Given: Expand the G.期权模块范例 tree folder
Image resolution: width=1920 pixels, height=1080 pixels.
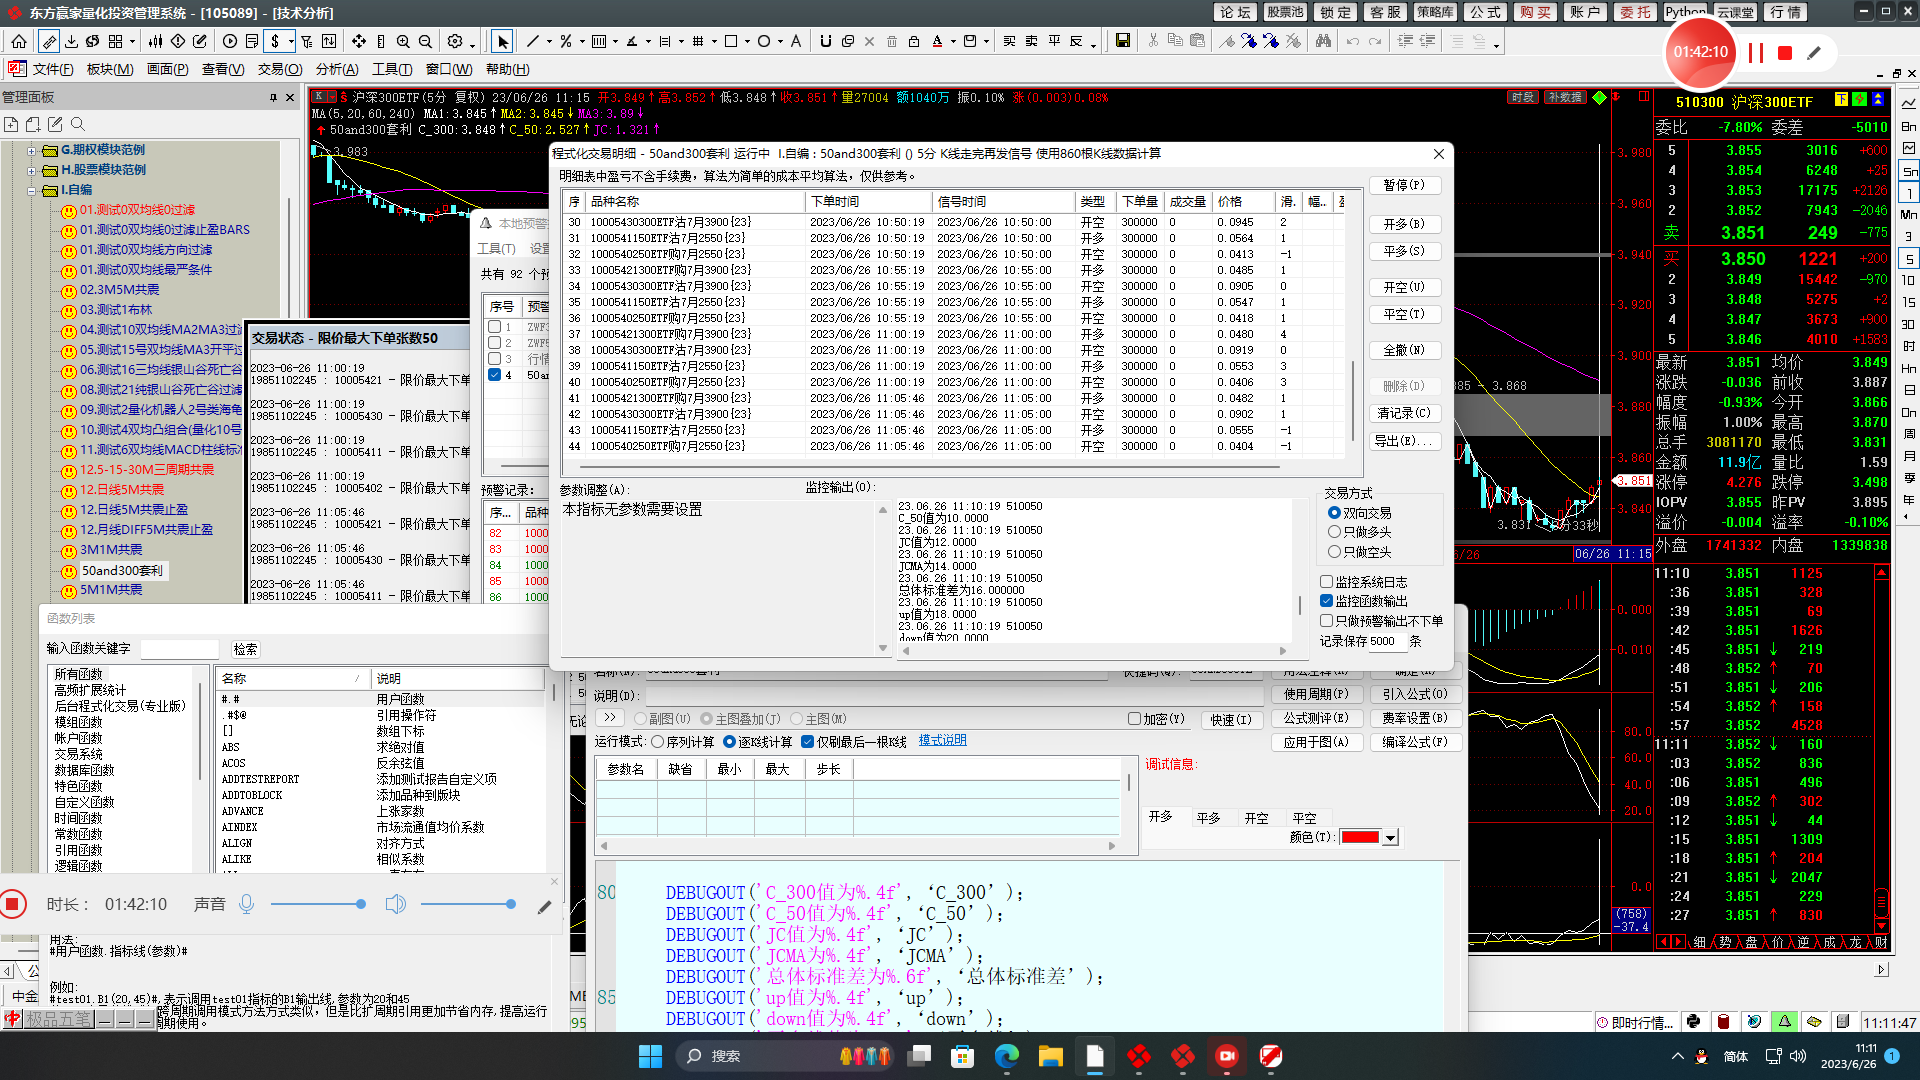Looking at the screenshot, I should coord(31,151).
